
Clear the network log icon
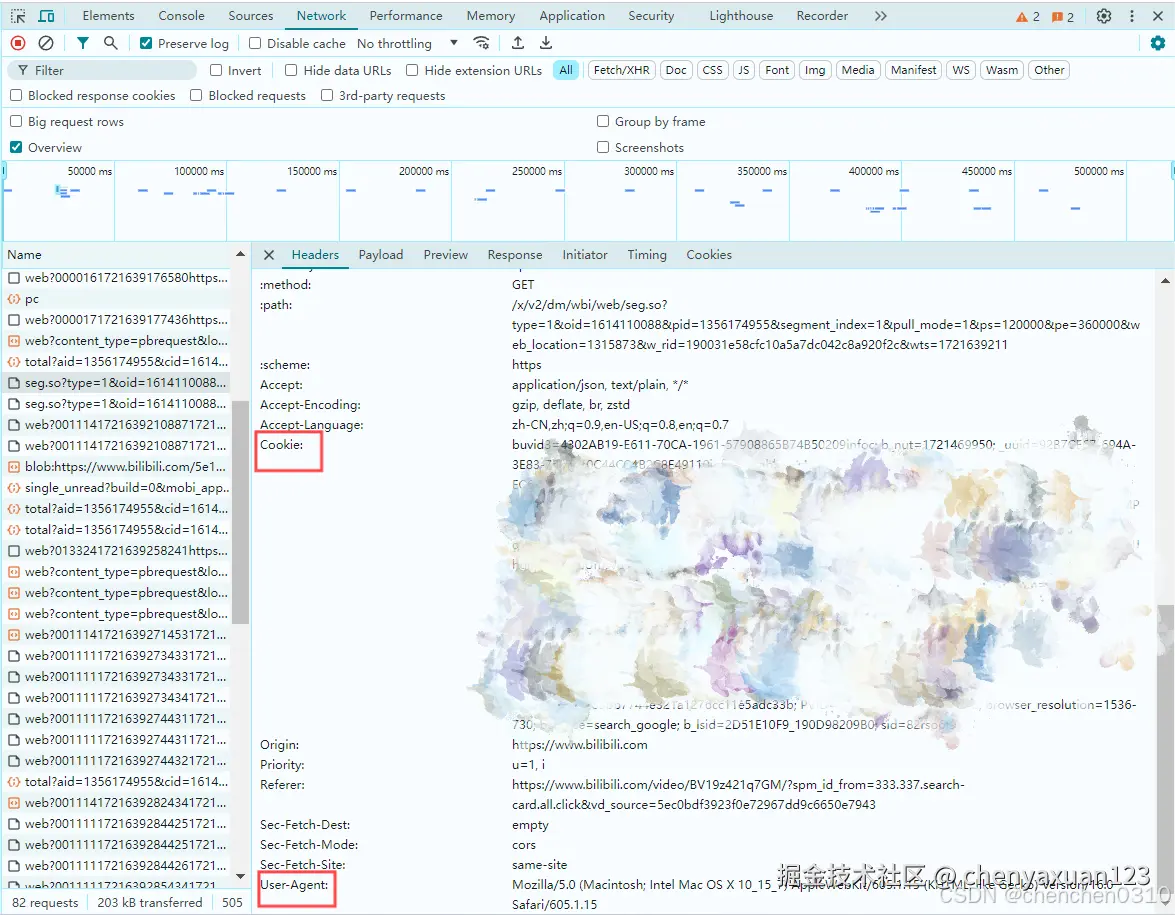pos(46,43)
